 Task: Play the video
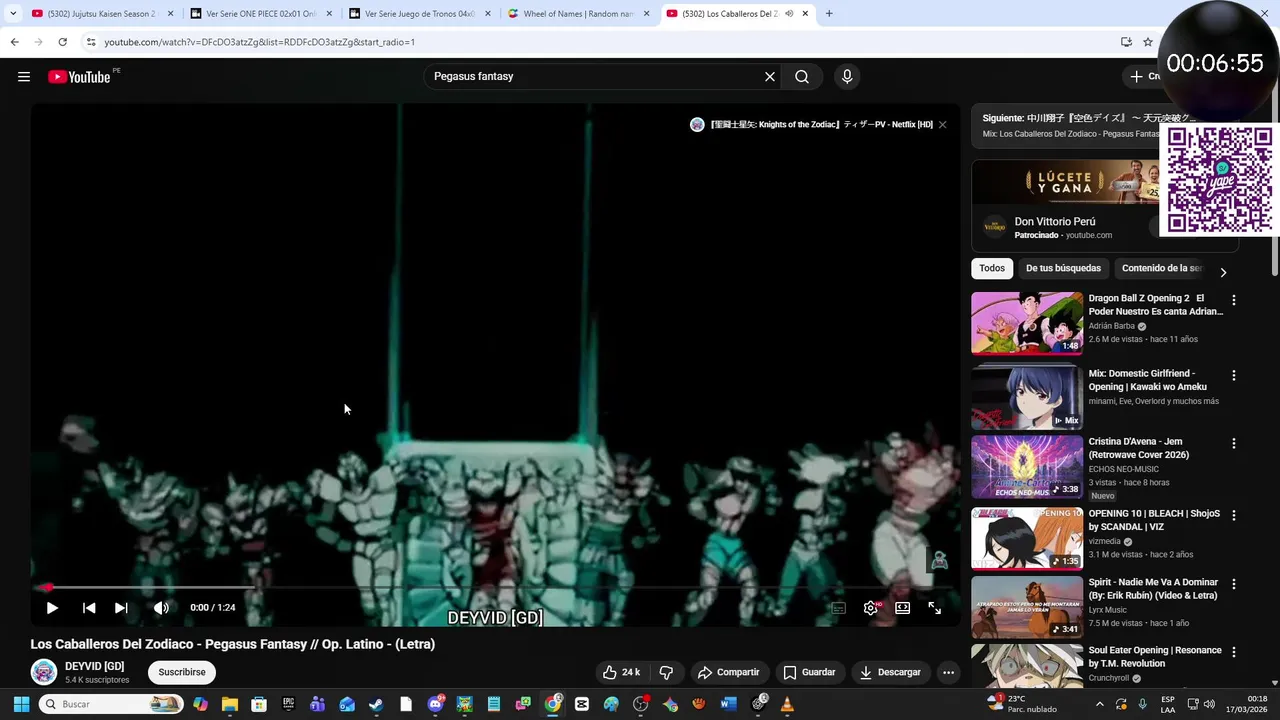(52, 607)
